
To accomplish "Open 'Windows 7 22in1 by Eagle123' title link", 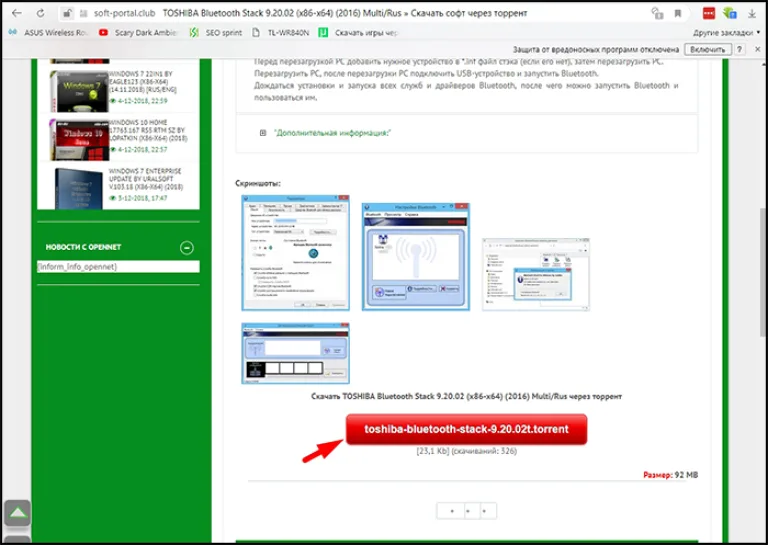I will [x=143, y=82].
